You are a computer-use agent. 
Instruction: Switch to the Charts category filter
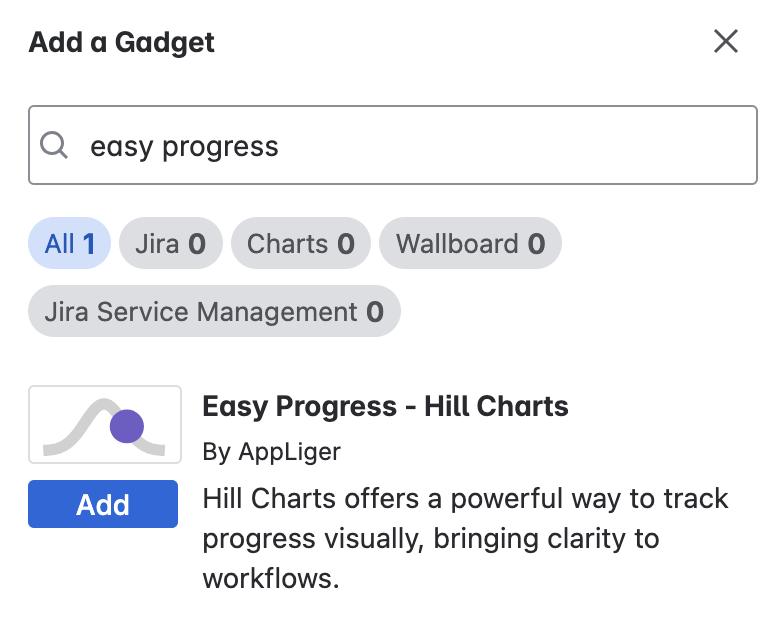coord(300,244)
